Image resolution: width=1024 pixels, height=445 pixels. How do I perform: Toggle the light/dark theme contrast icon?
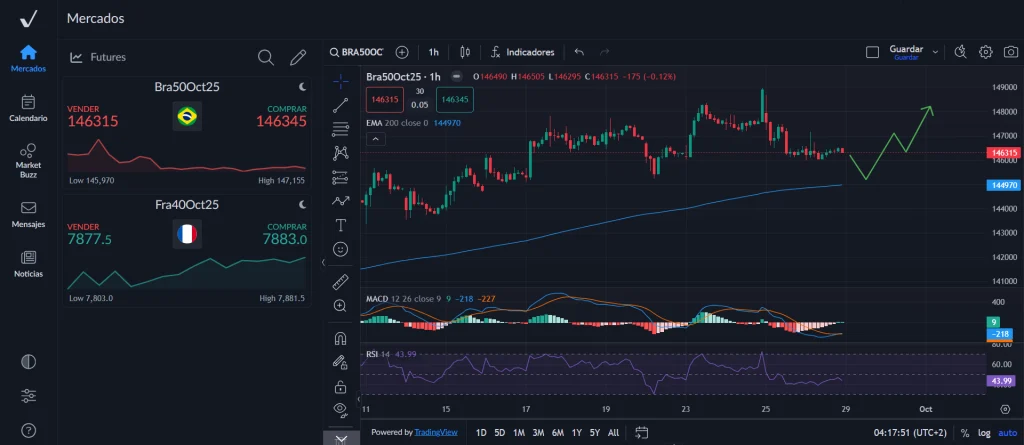click(x=28, y=362)
